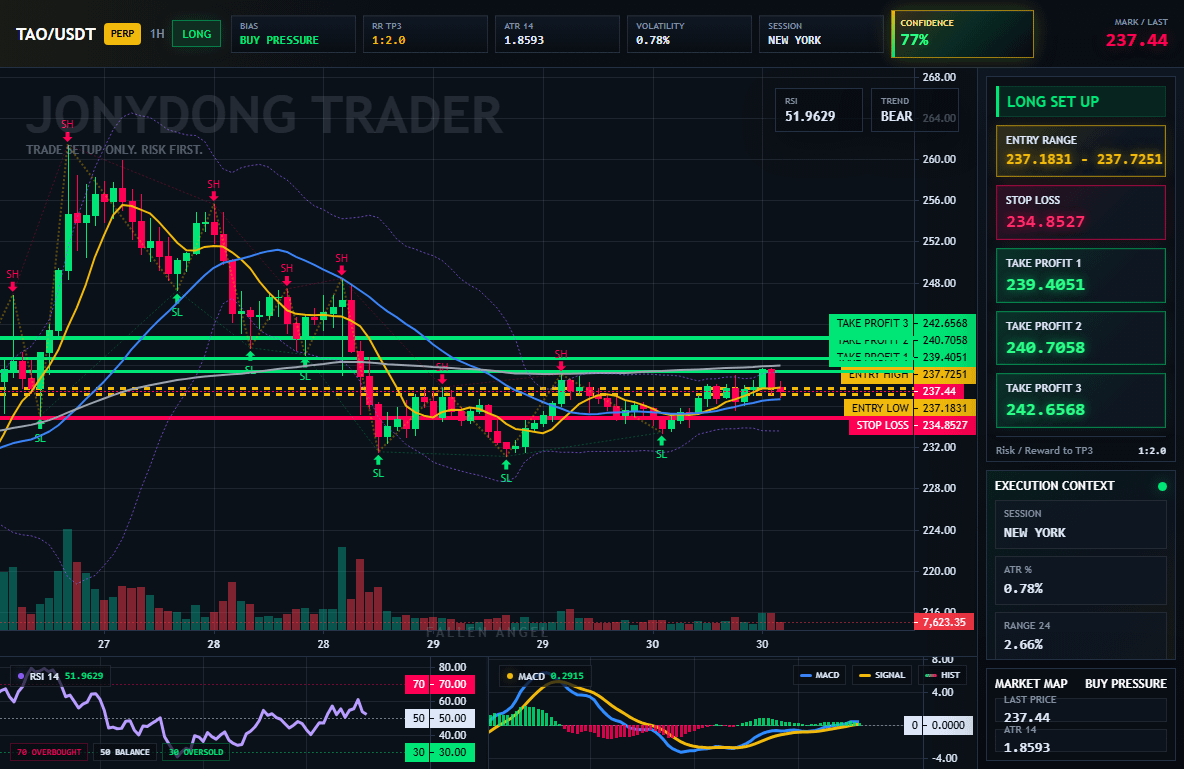
Task: Click the TAO/USDT pair title
Action: (x=56, y=34)
